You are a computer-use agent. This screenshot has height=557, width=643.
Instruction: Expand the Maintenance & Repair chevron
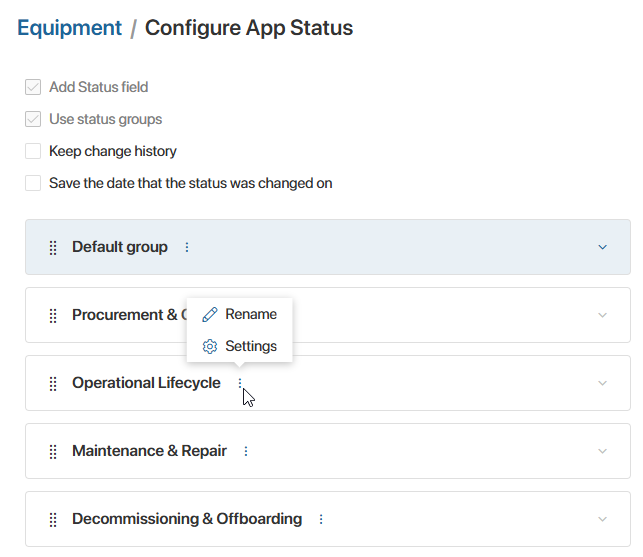(602, 451)
